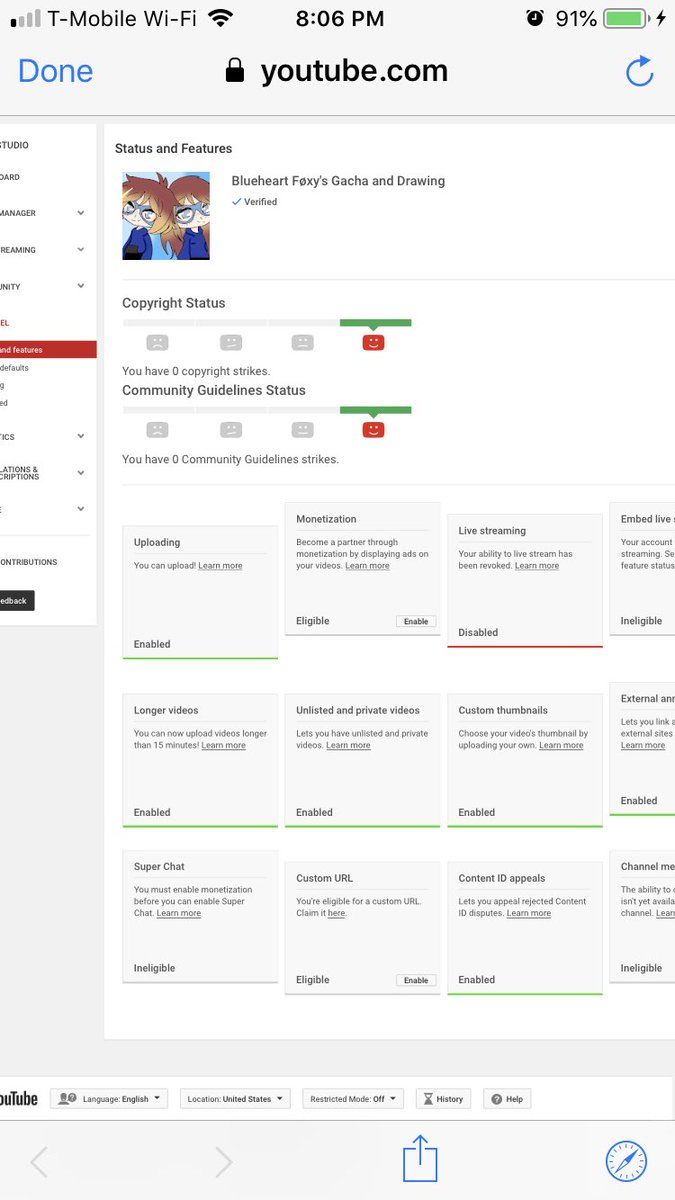
Task: Click Learn more in the Live streaming card
Action: 537,566
